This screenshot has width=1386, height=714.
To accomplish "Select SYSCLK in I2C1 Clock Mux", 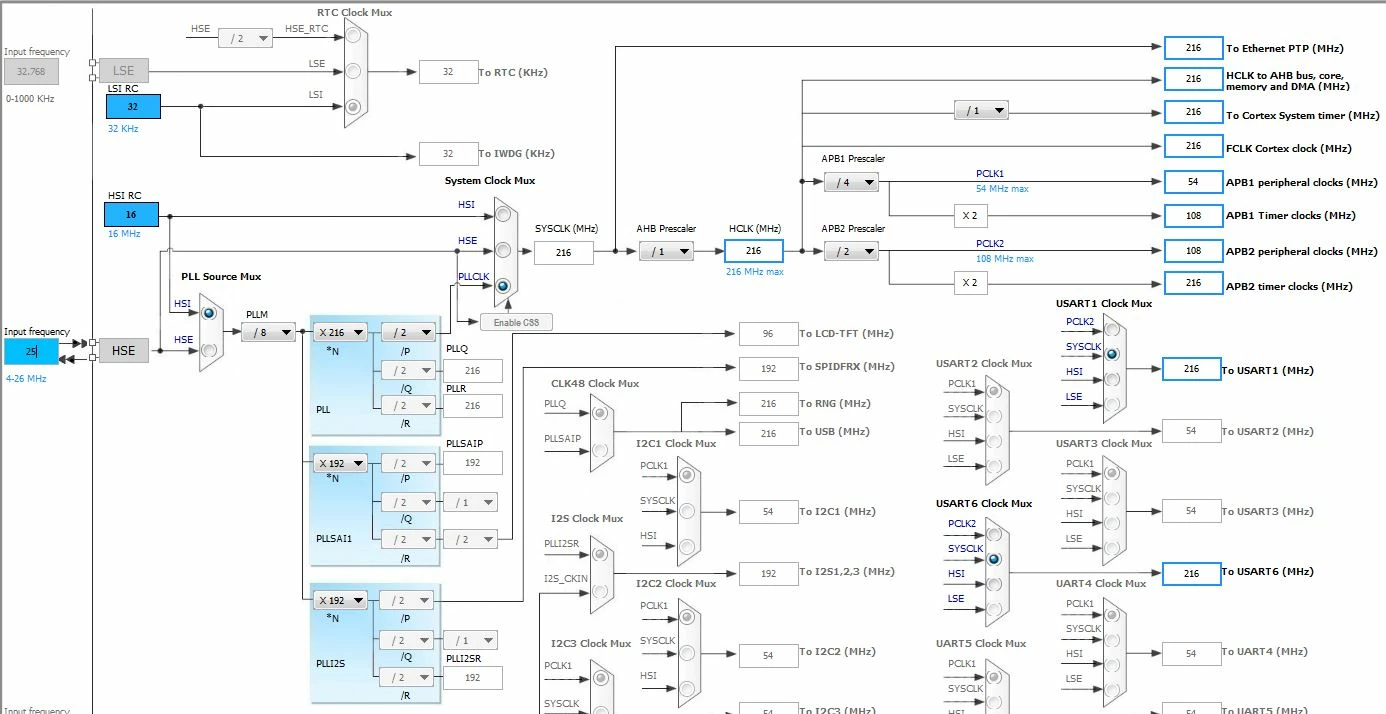I will click(x=687, y=510).
